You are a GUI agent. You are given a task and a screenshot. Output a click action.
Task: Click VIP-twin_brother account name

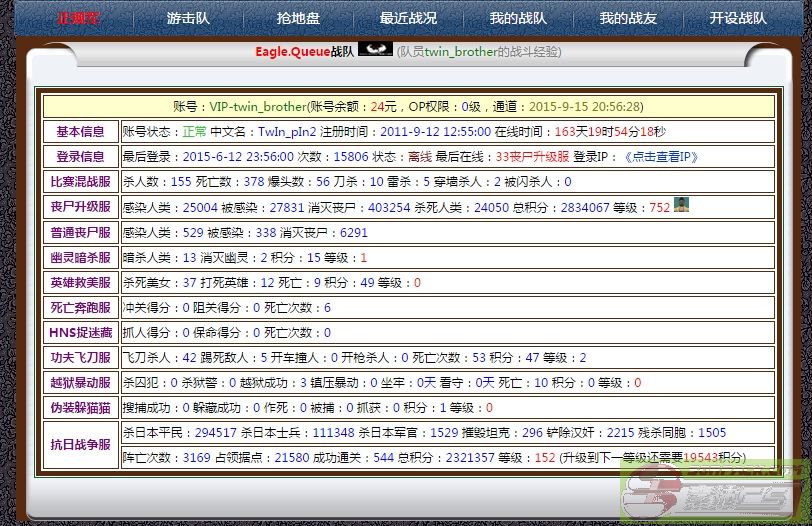[258, 106]
